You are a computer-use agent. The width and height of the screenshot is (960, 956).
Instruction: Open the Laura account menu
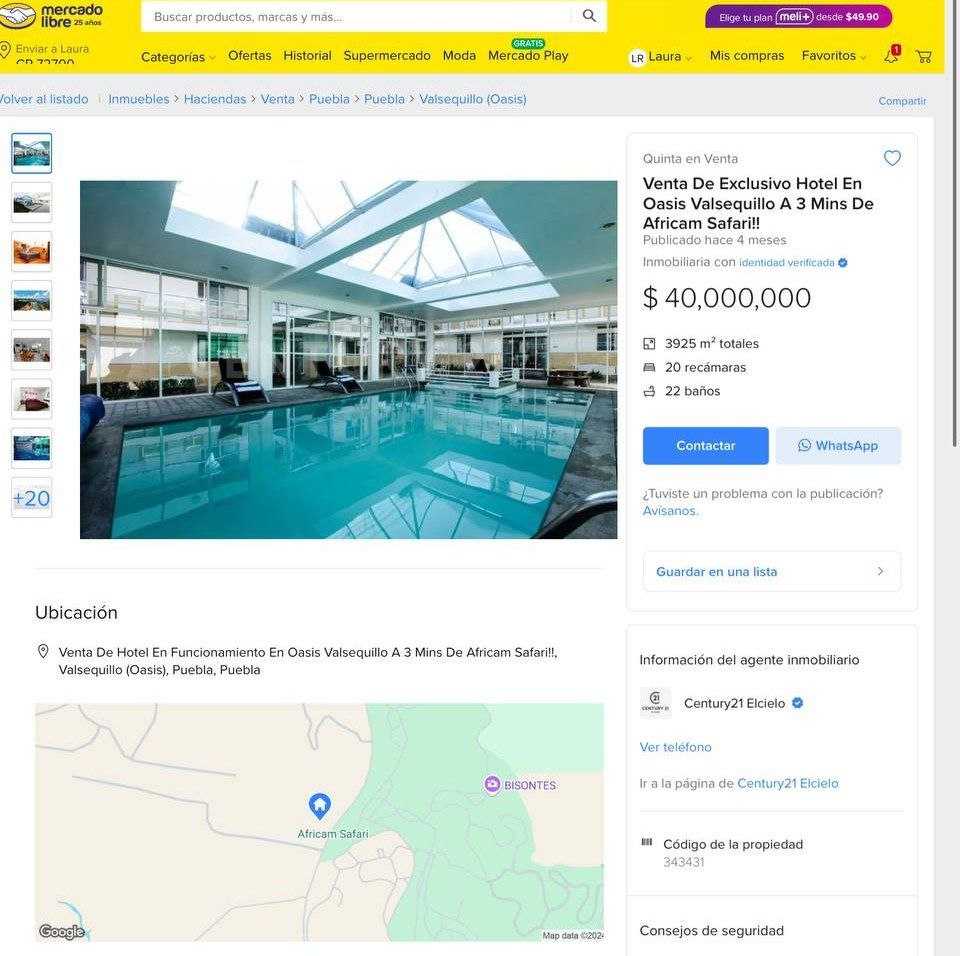point(661,56)
